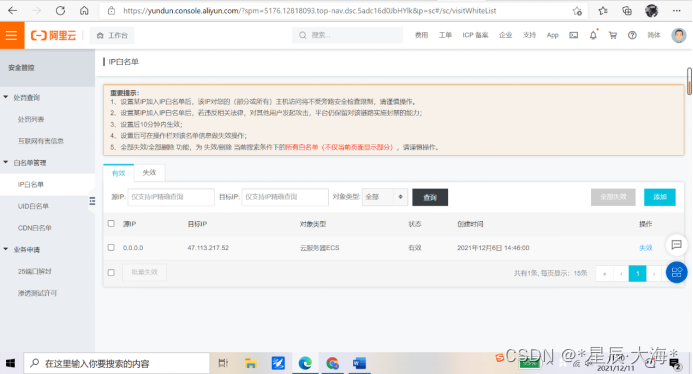
Task: Click the Alibaba Cloud logo
Action: click(53, 35)
